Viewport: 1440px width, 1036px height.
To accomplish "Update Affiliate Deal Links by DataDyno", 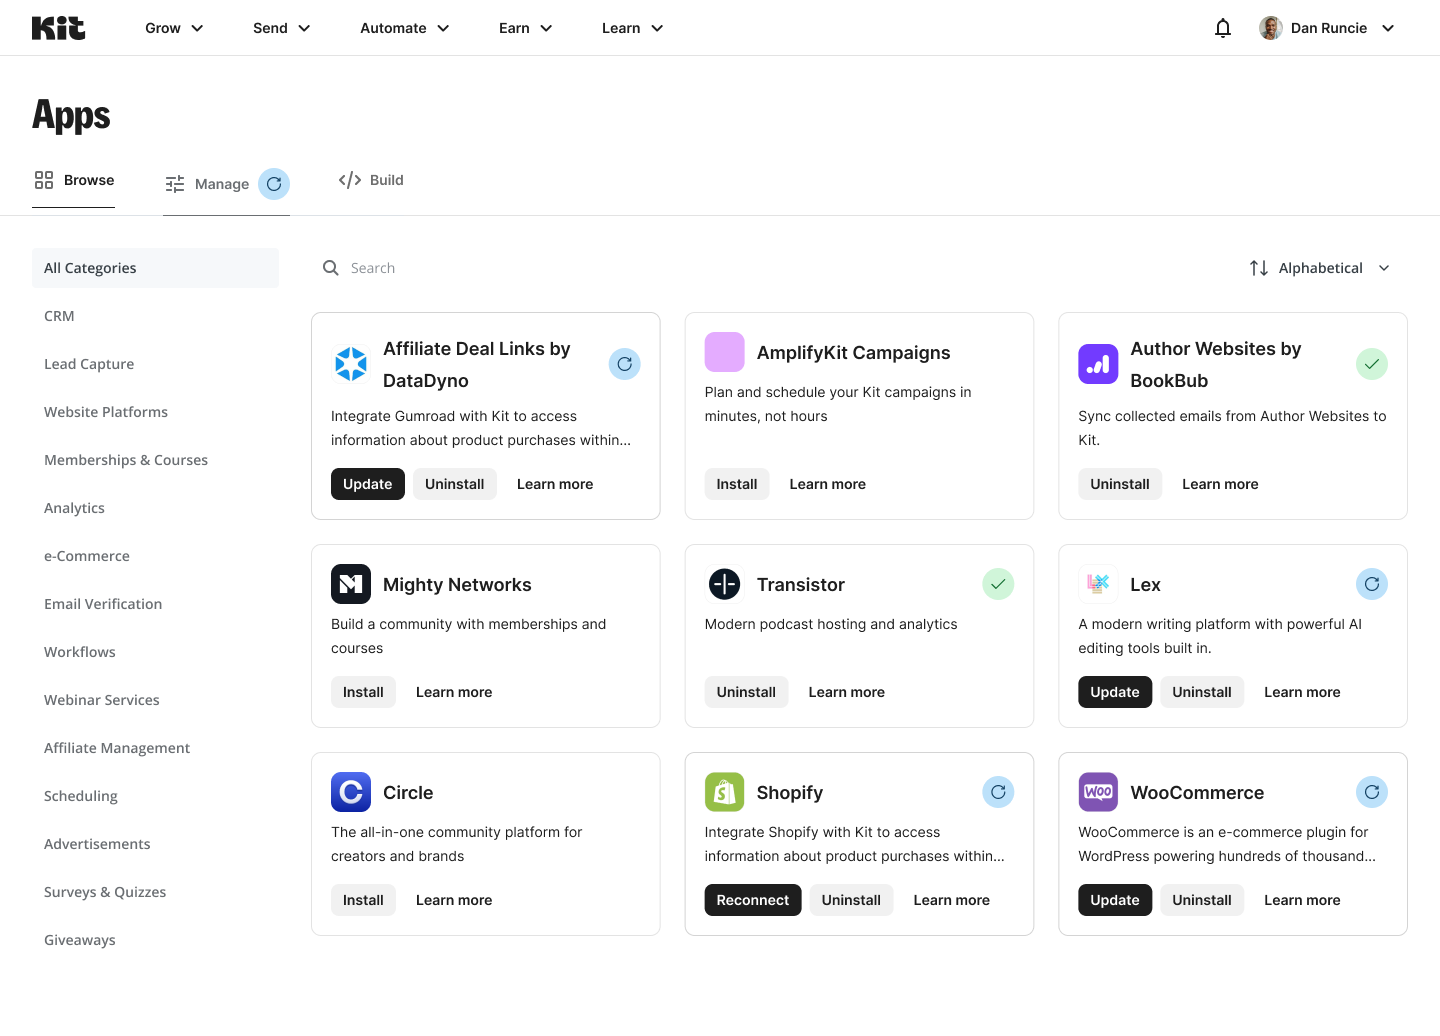I will click(368, 484).
